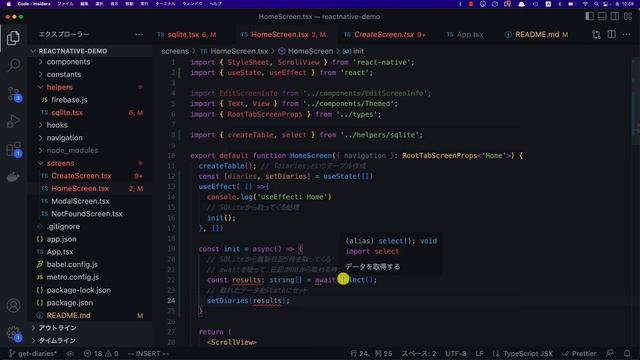Screen dimensions: 640x360
Task: Open the ターミナル menu in menu bar
Action: (x=165, y=4)
